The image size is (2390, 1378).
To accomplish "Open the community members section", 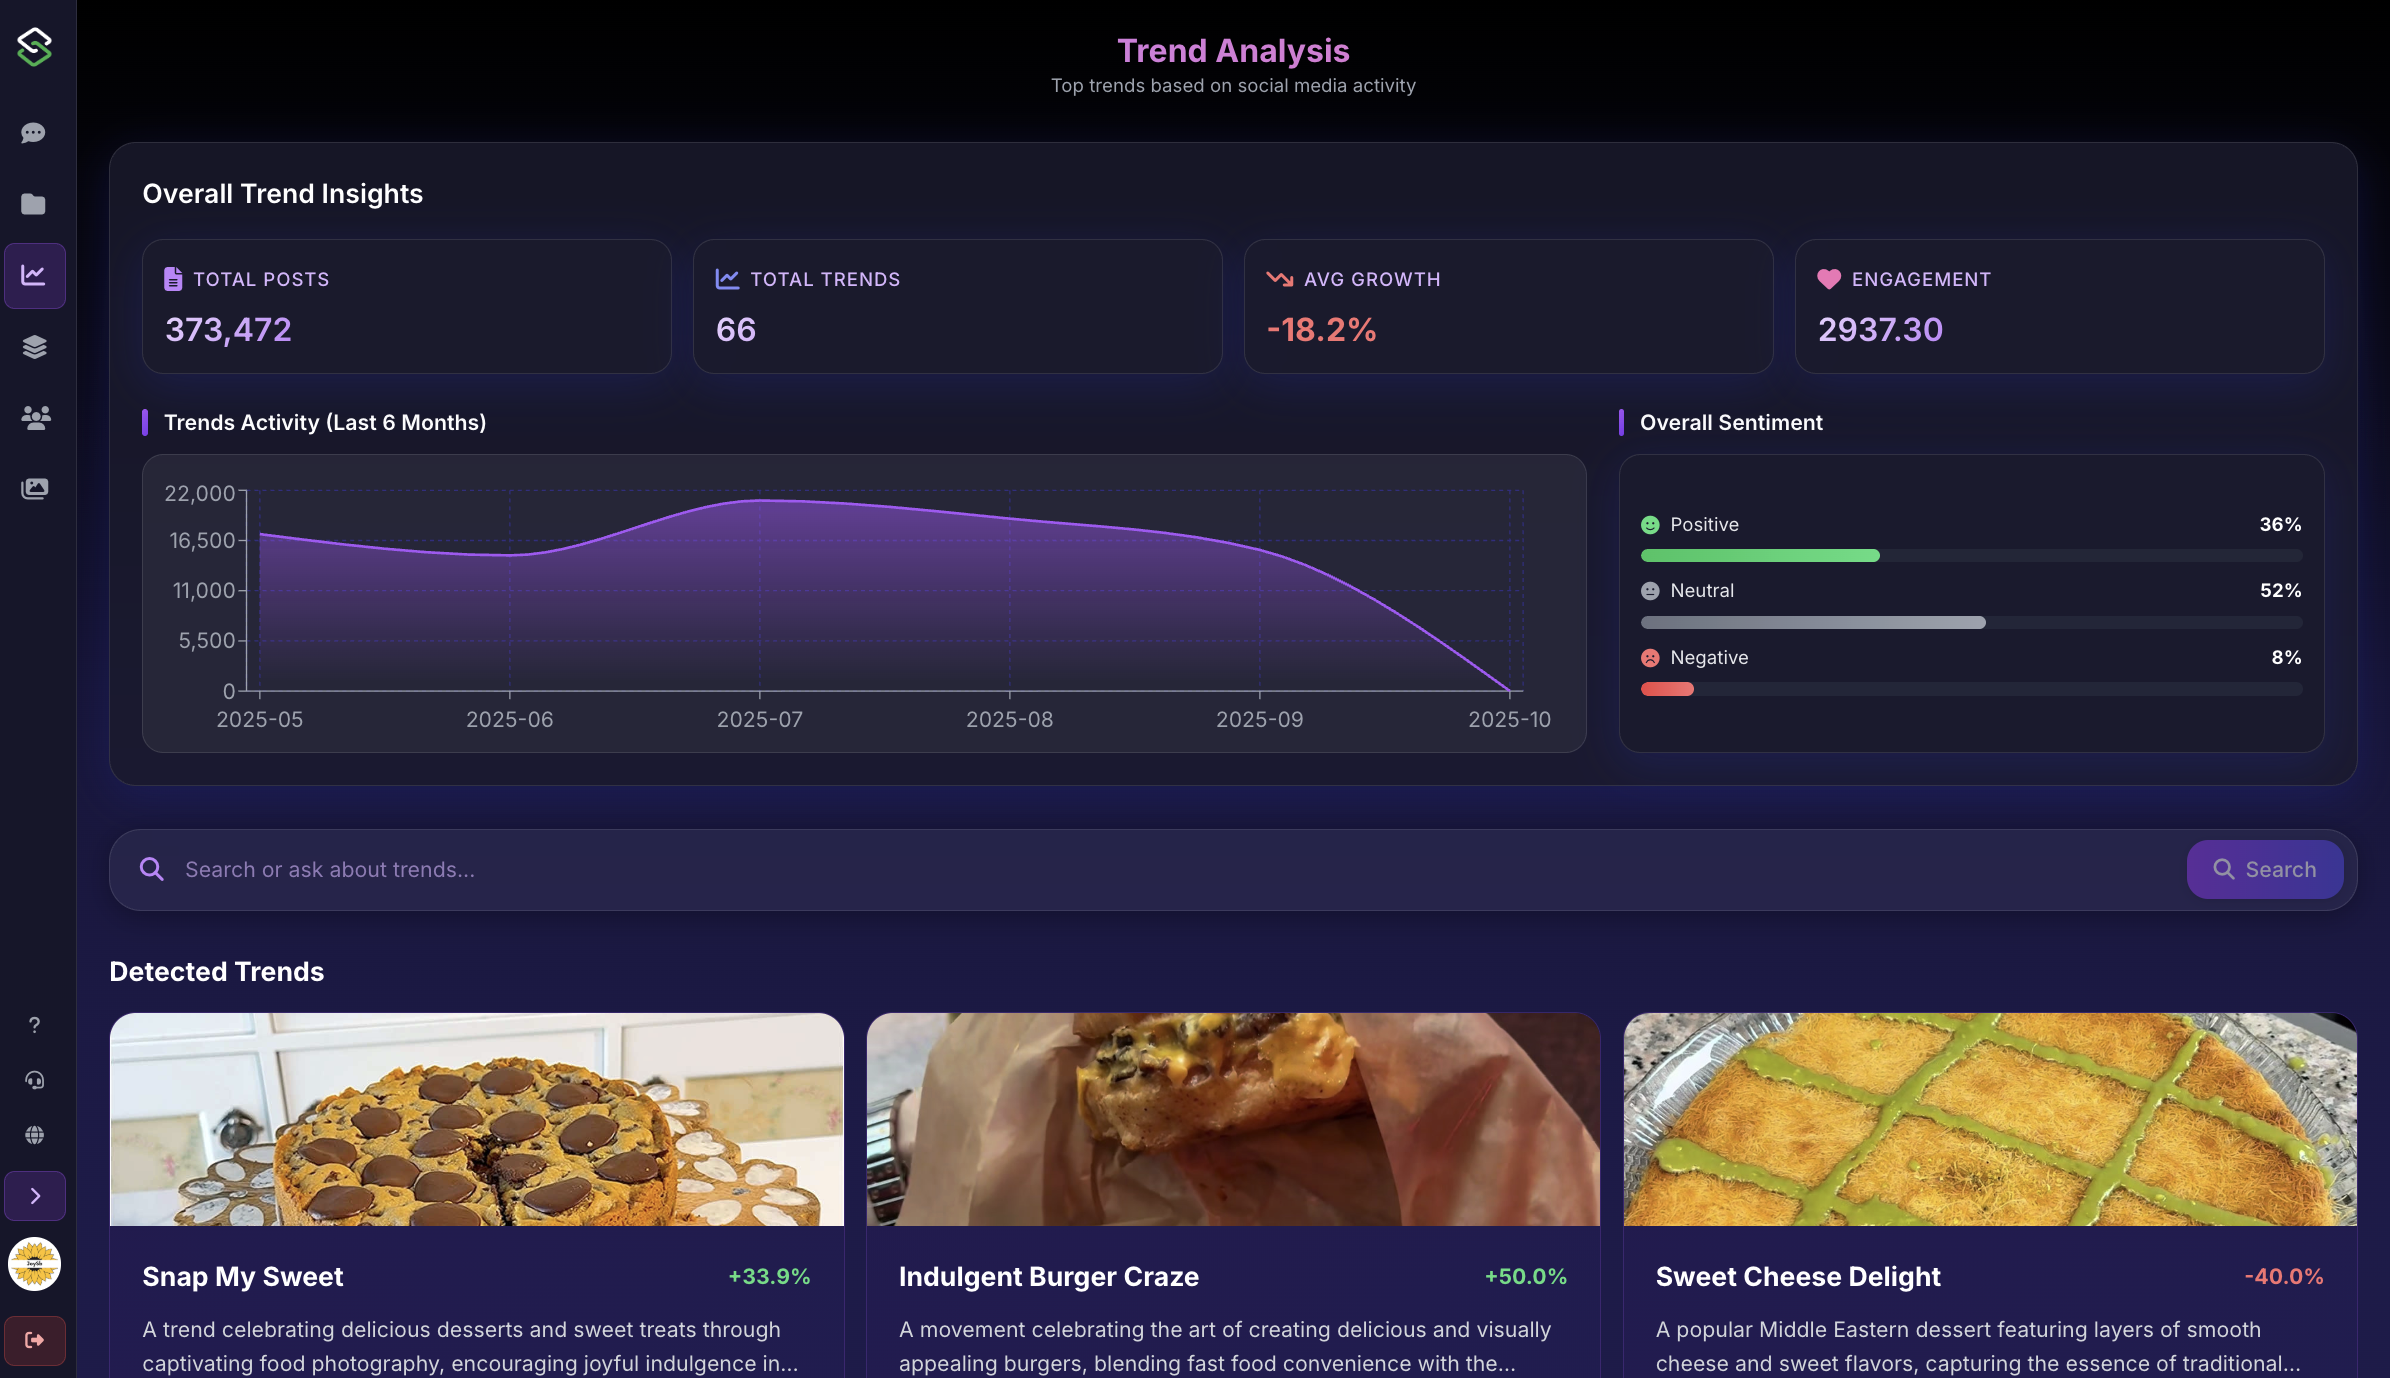I will click(34, 419).
